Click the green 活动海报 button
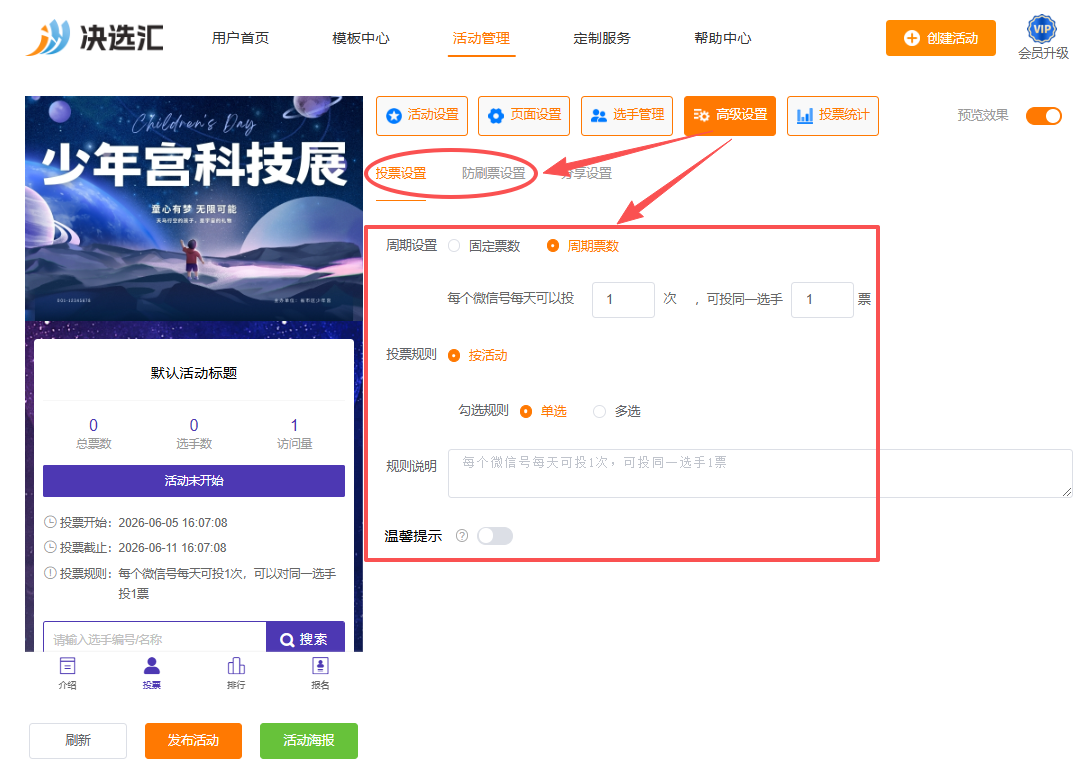 tap(309, 741)
